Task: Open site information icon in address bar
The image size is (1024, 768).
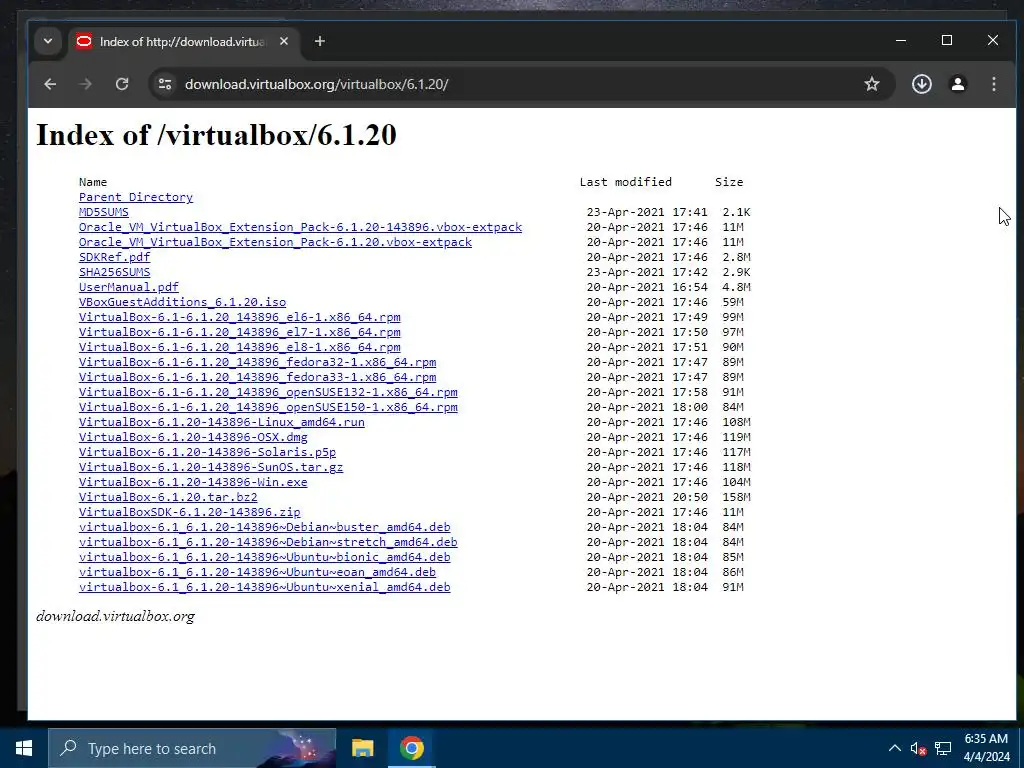Action: 165,84
